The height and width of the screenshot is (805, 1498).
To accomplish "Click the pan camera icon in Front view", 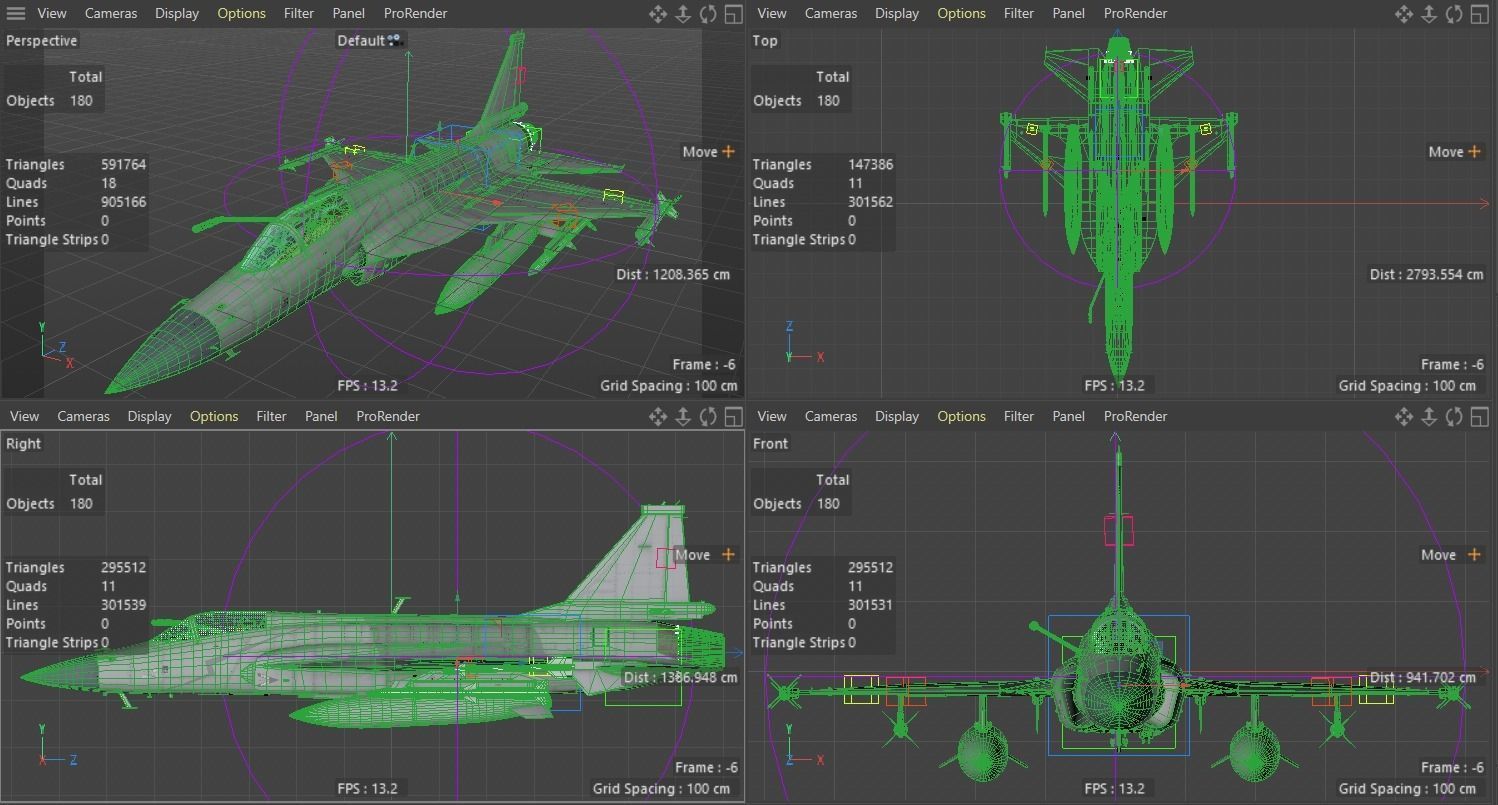I will [1404, 416].
